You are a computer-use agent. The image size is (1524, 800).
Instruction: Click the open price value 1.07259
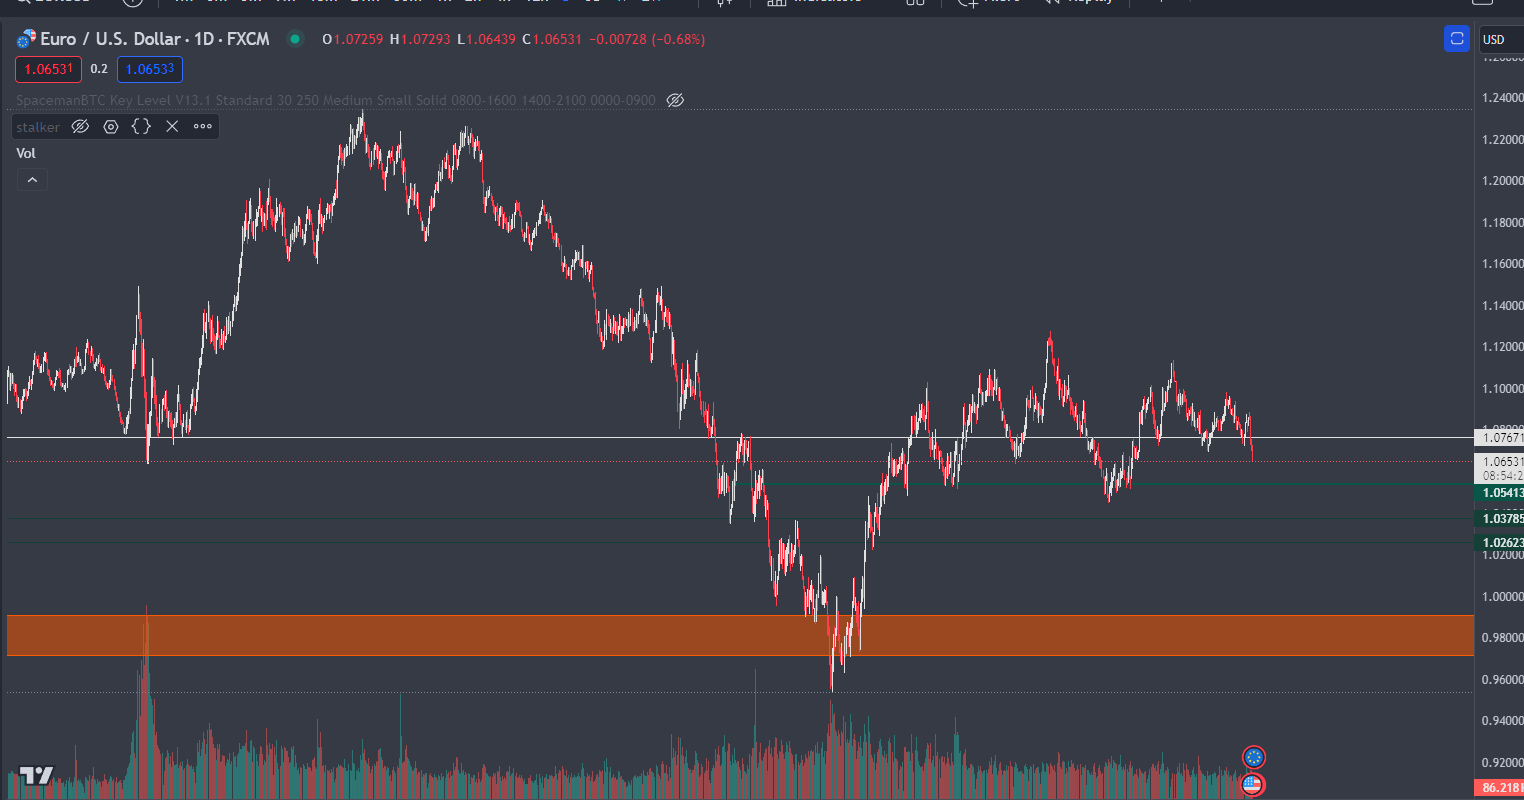click(358, 40)
